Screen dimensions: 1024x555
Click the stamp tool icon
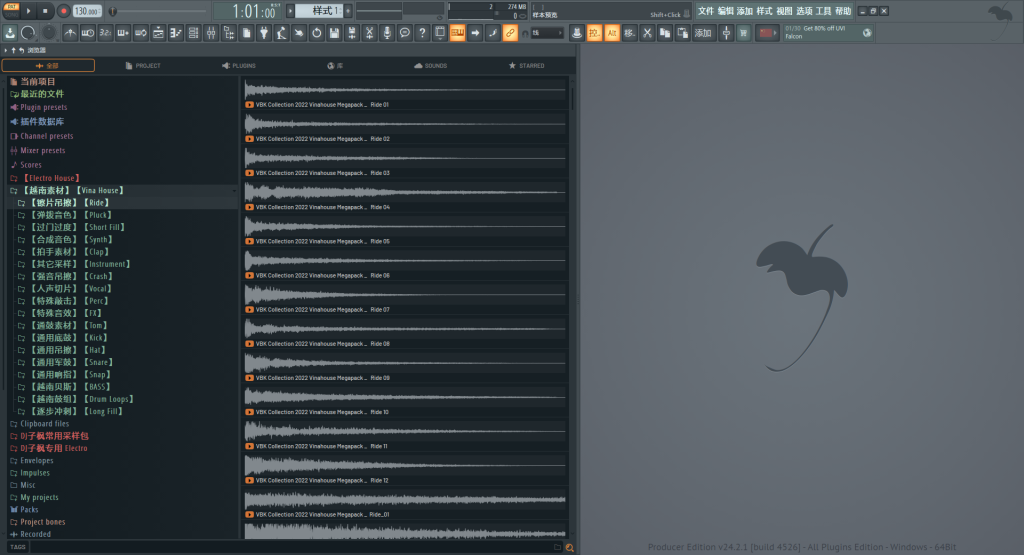(577, 33)
